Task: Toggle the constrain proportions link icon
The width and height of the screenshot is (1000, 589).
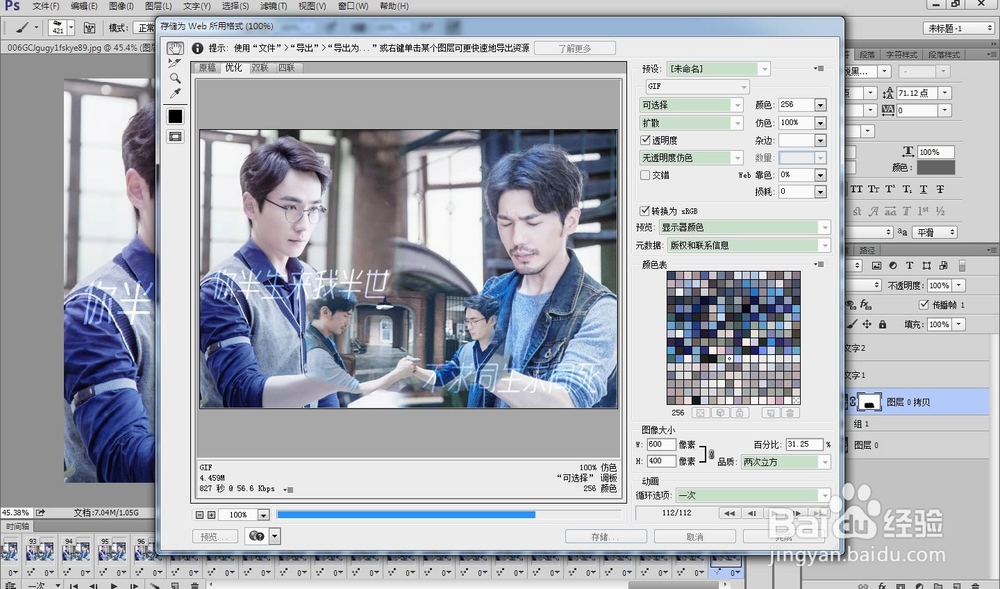Action: point(711,453)
